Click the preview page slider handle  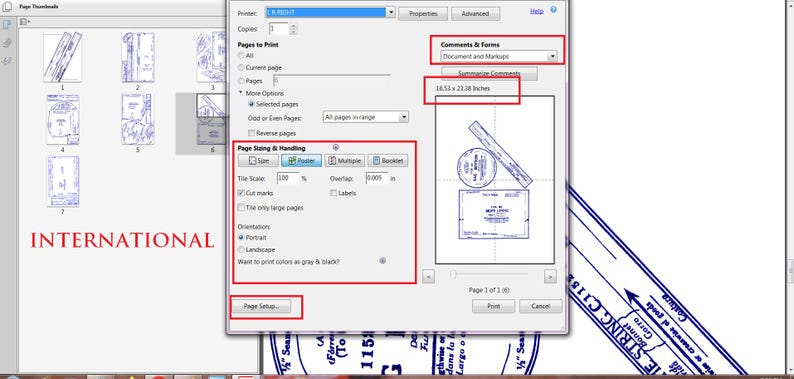(453, 274)
